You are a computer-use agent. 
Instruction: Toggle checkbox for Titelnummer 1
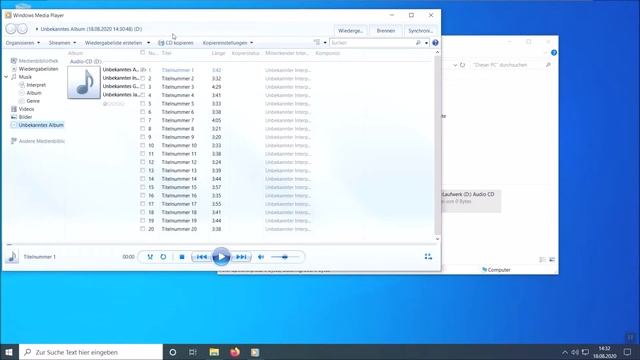[142, 70]
